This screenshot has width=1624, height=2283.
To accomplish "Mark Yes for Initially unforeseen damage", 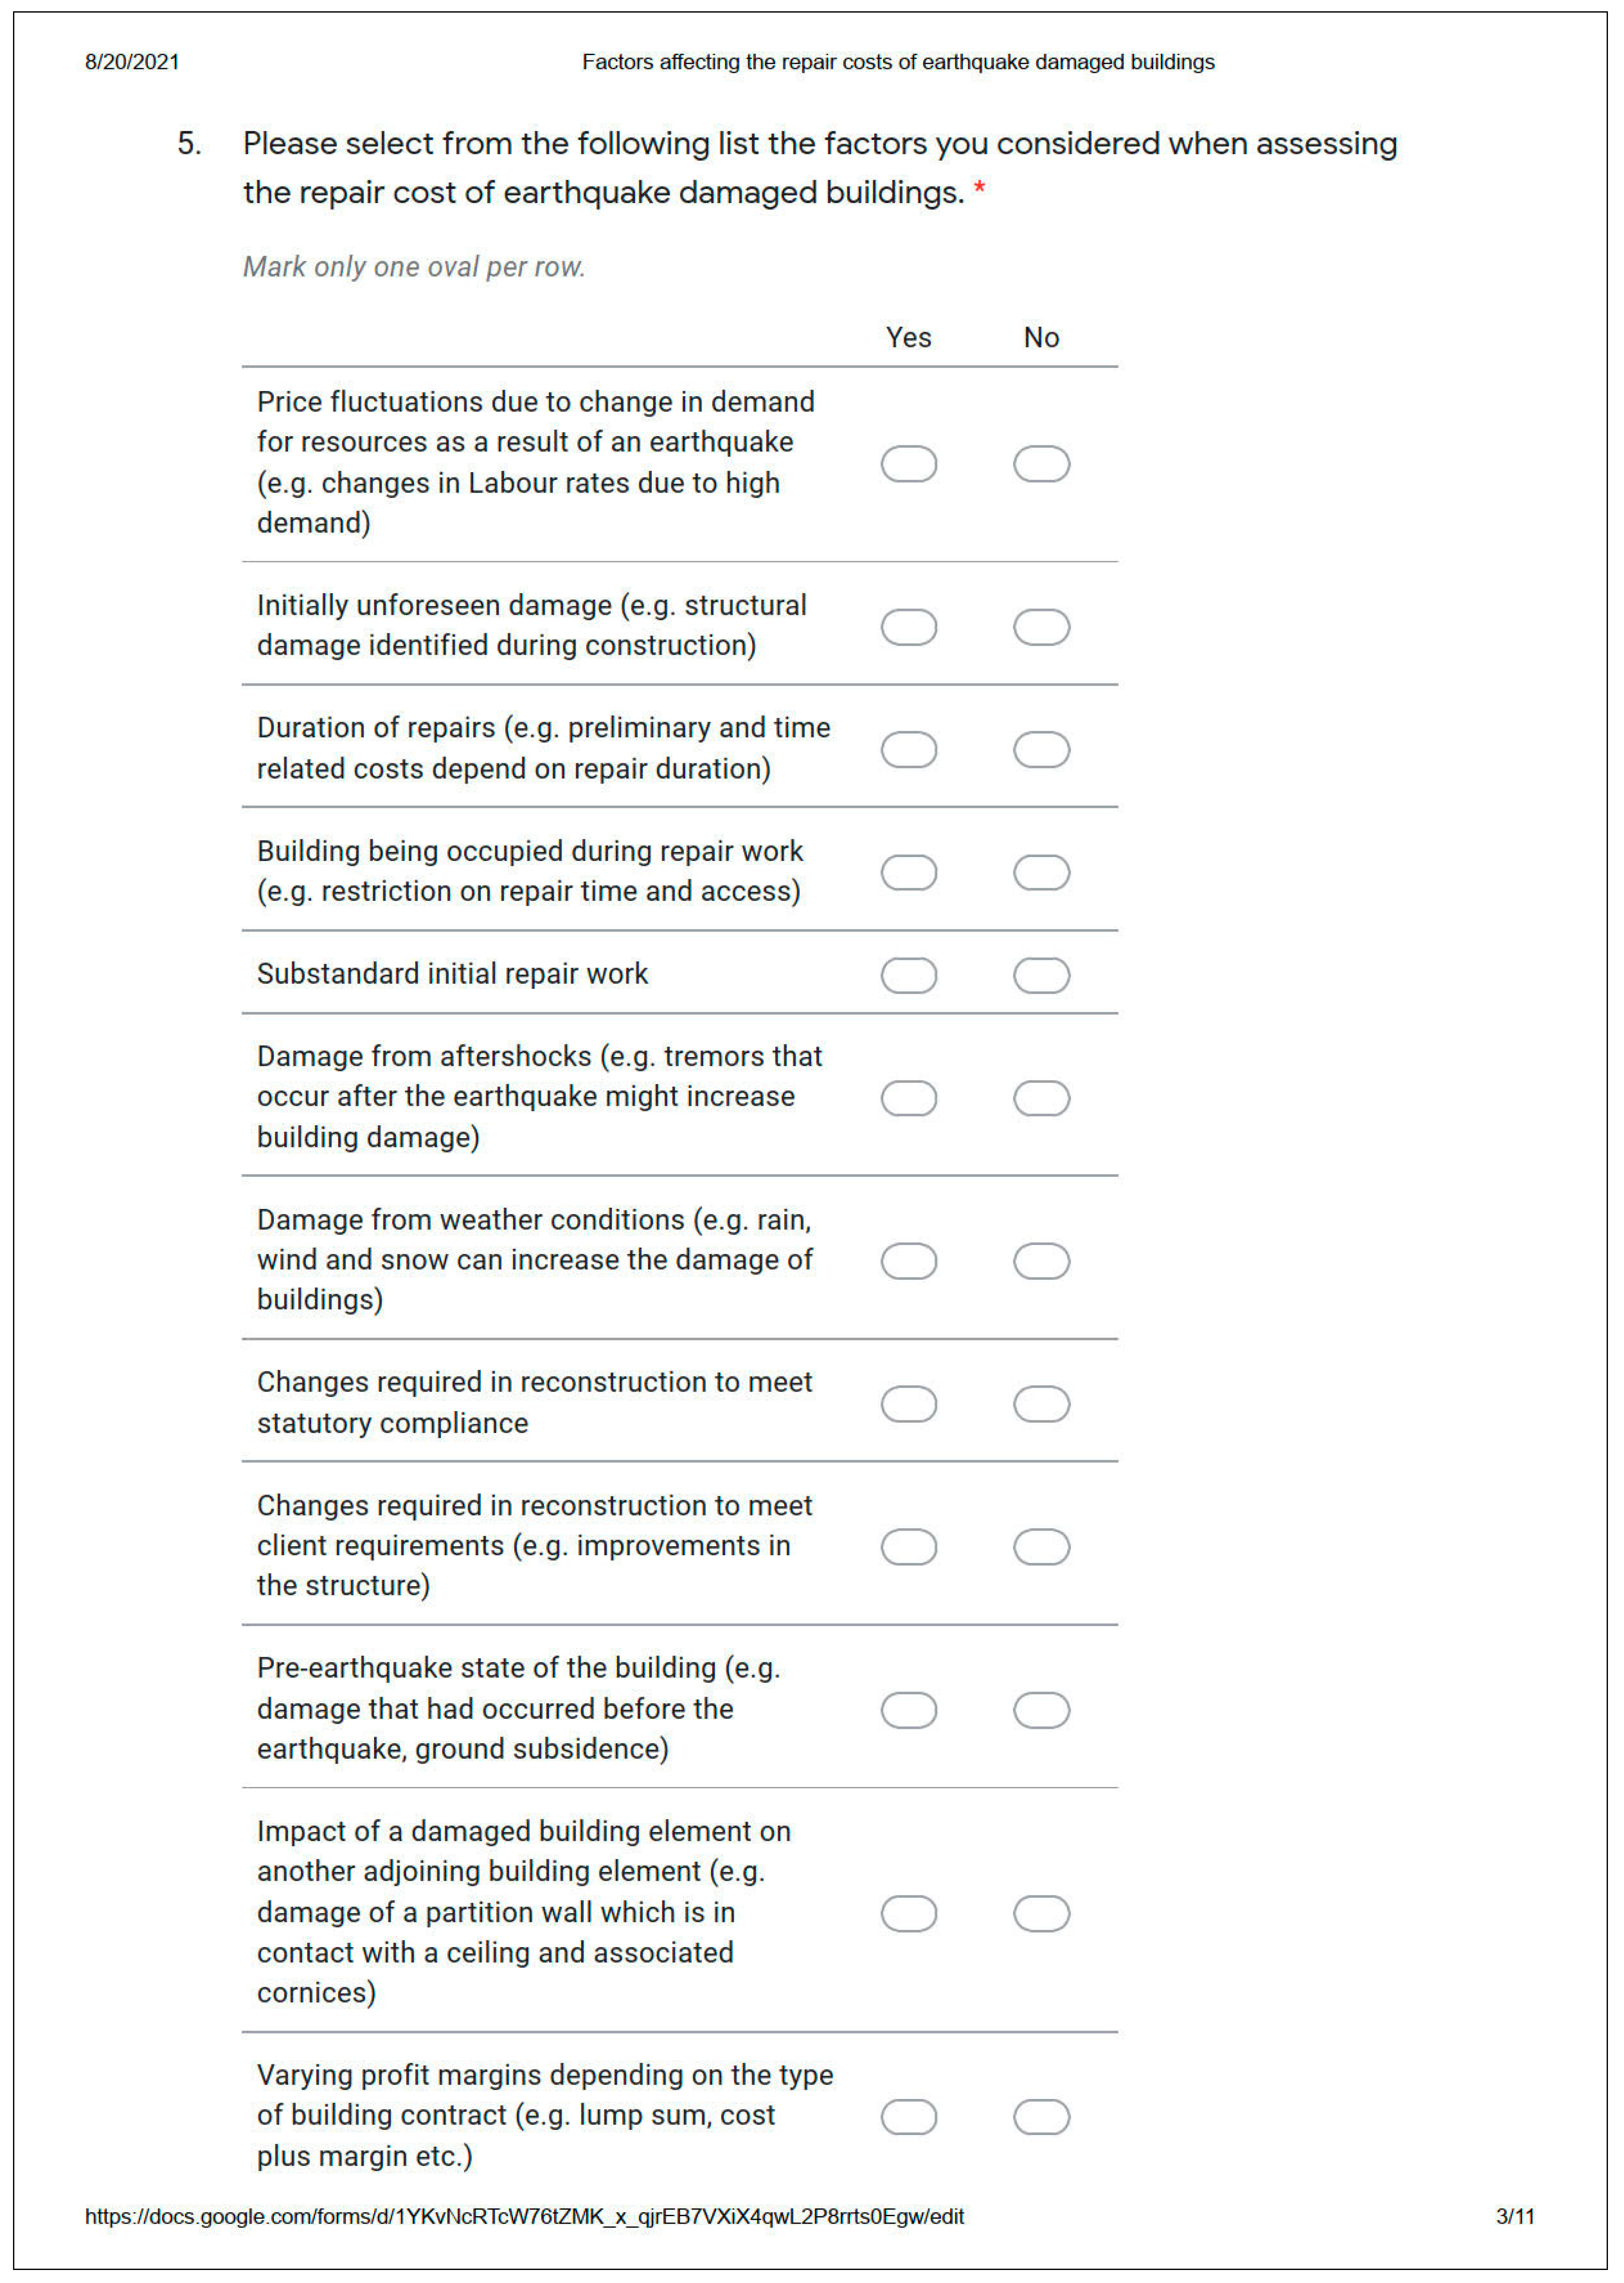I will [908, 627].
